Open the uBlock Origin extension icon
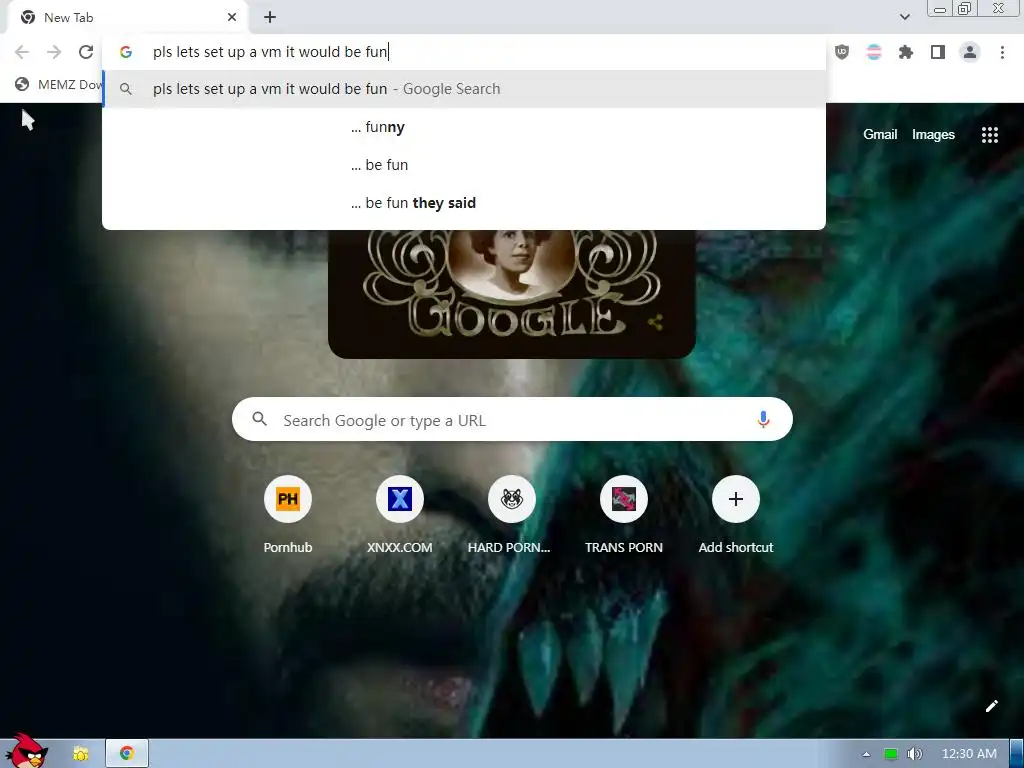The image size is (1024, 768). (x=842, y=52)
